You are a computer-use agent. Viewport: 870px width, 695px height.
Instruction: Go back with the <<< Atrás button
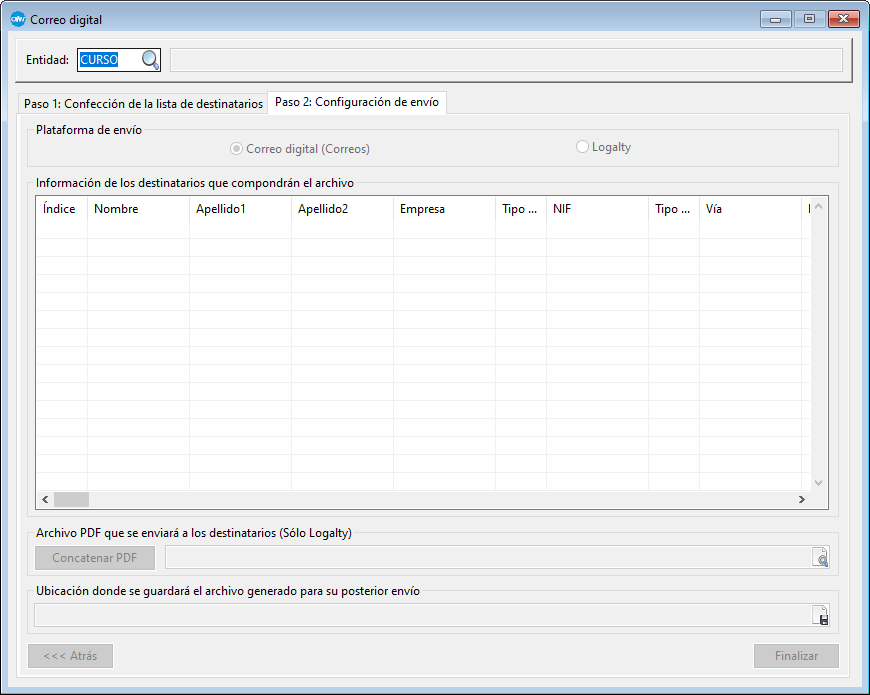[71, 656]
